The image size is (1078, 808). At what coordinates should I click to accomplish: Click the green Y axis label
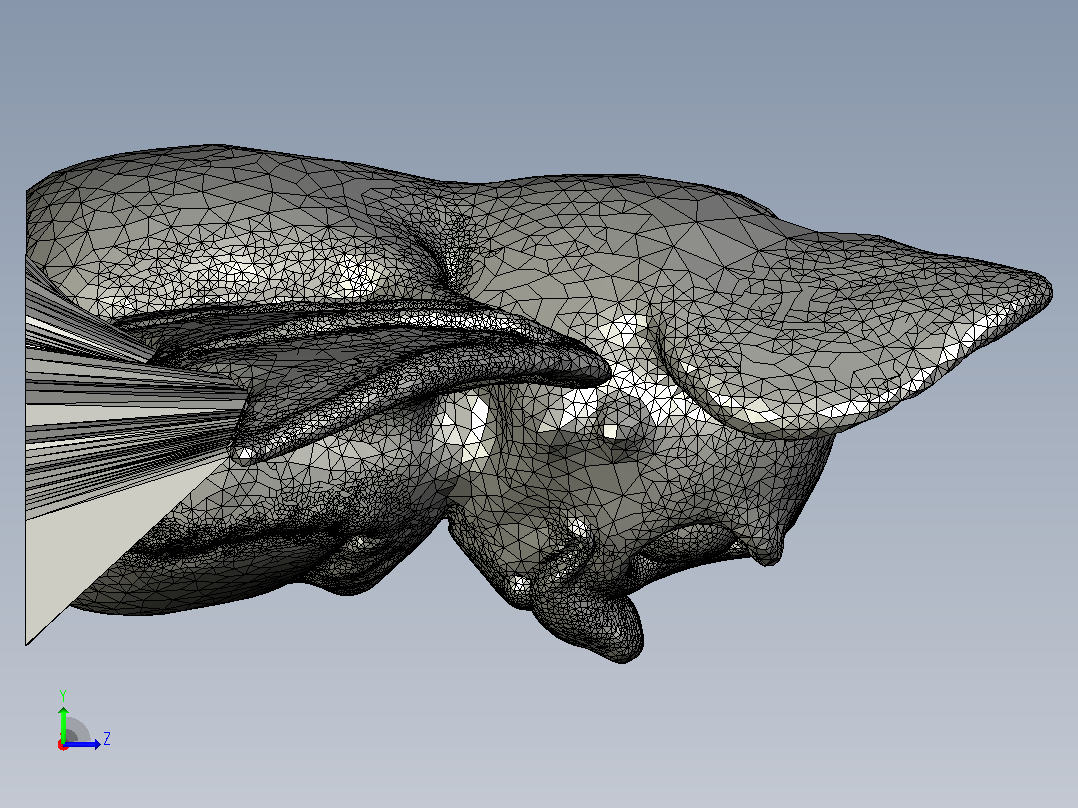63,695
